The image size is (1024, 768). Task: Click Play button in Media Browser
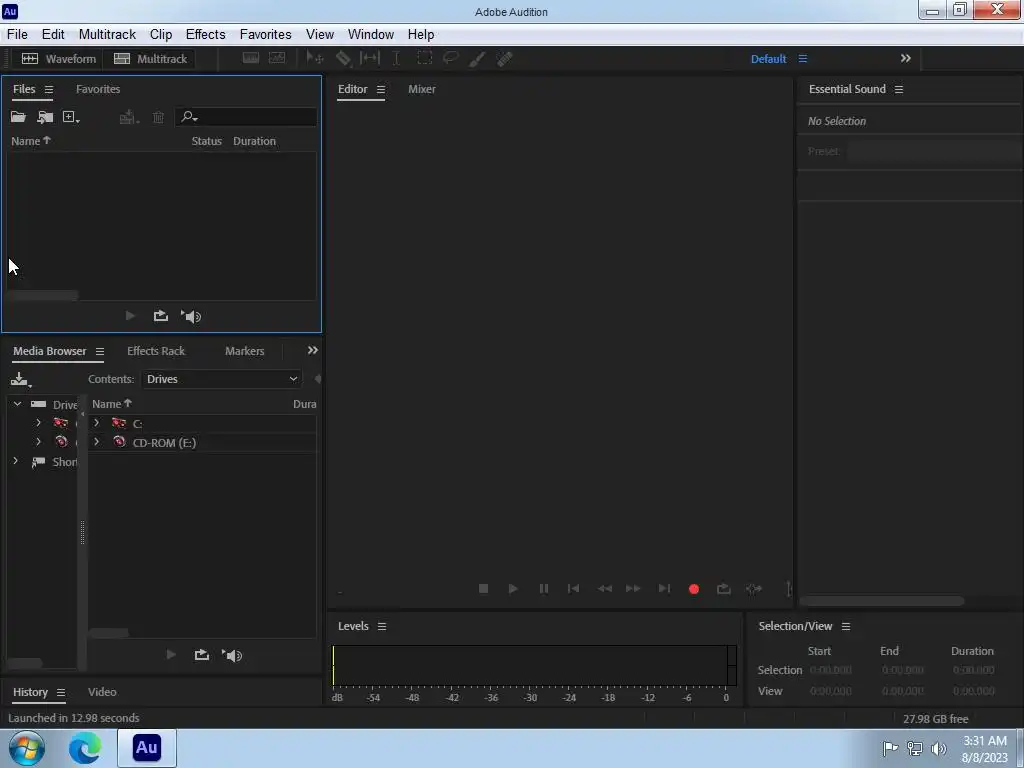point(171,654)
